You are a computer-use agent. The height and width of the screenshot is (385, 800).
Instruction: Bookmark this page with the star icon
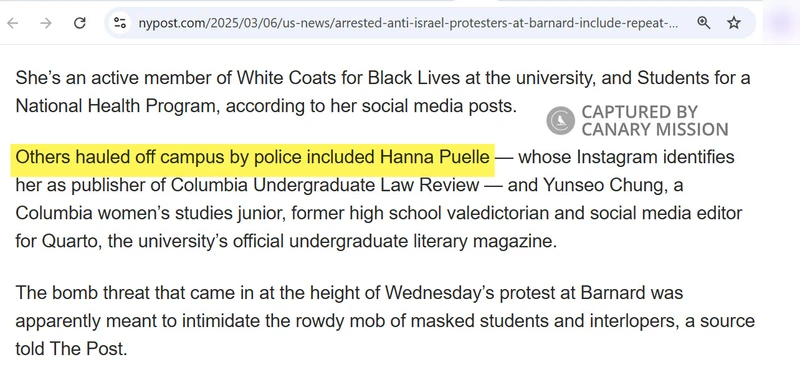(x=734, y=23)
